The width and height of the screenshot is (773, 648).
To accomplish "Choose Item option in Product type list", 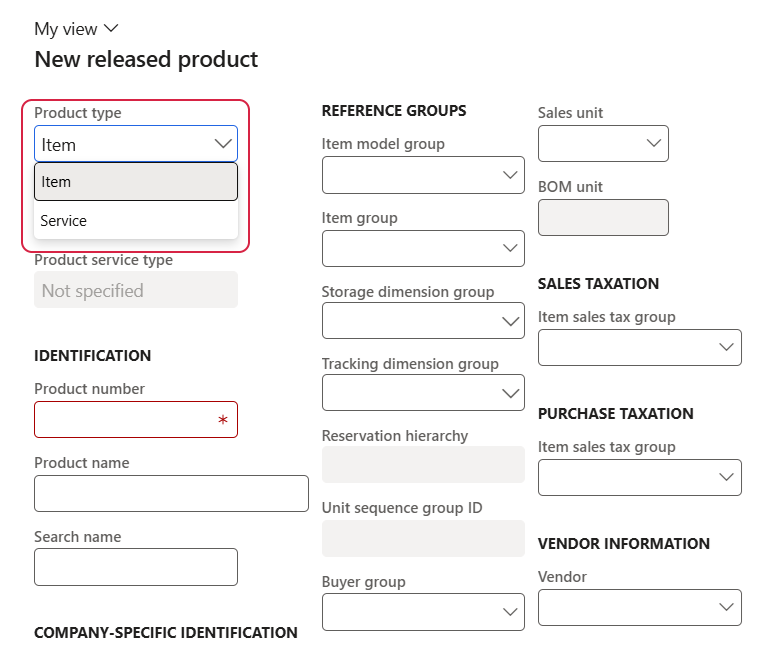I will 136,182.
